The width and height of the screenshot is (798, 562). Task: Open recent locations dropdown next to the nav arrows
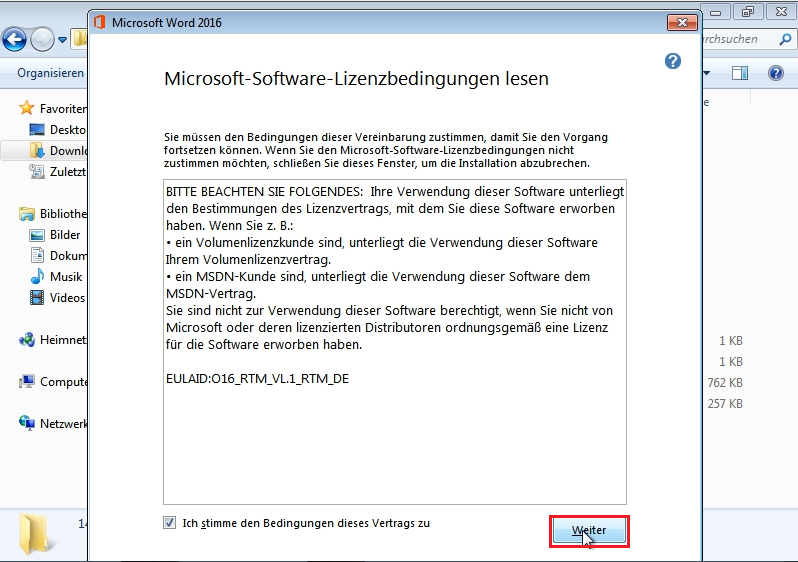[62, 40]
